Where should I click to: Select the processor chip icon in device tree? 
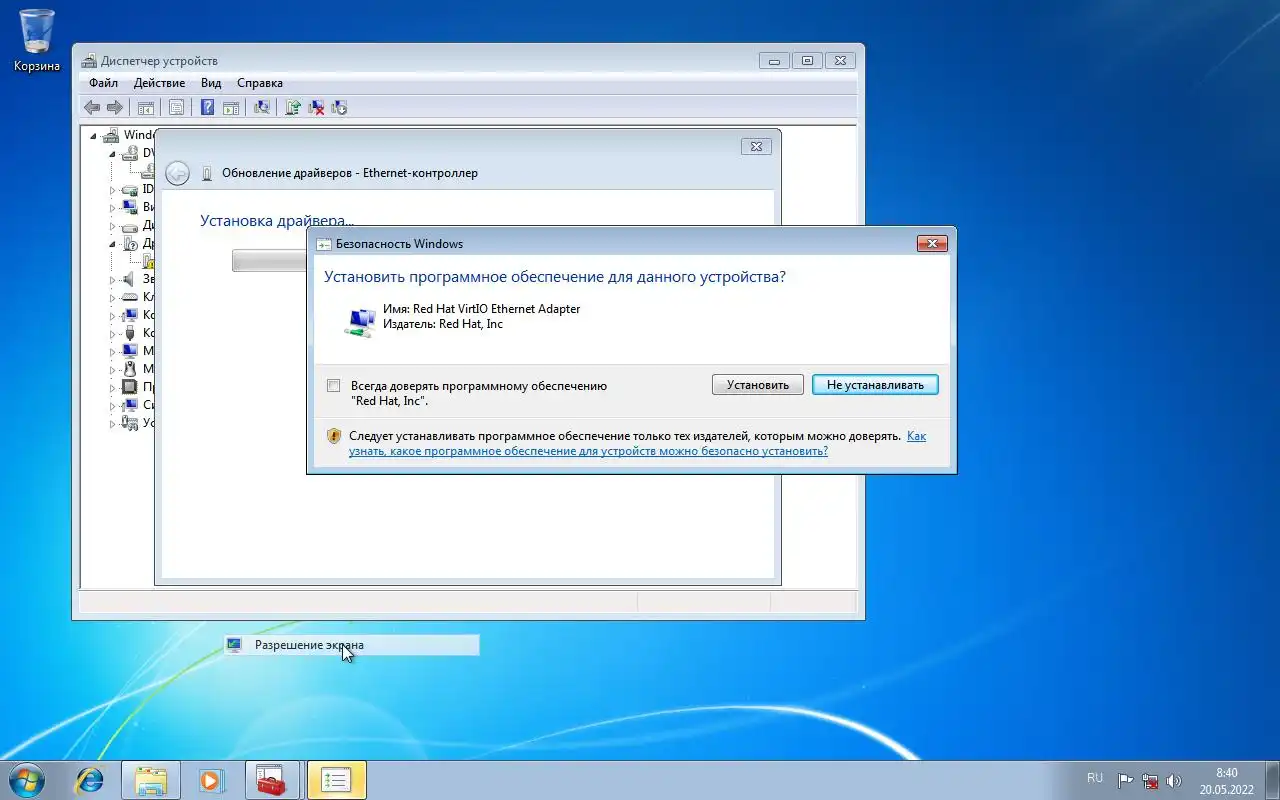point(129,387)
